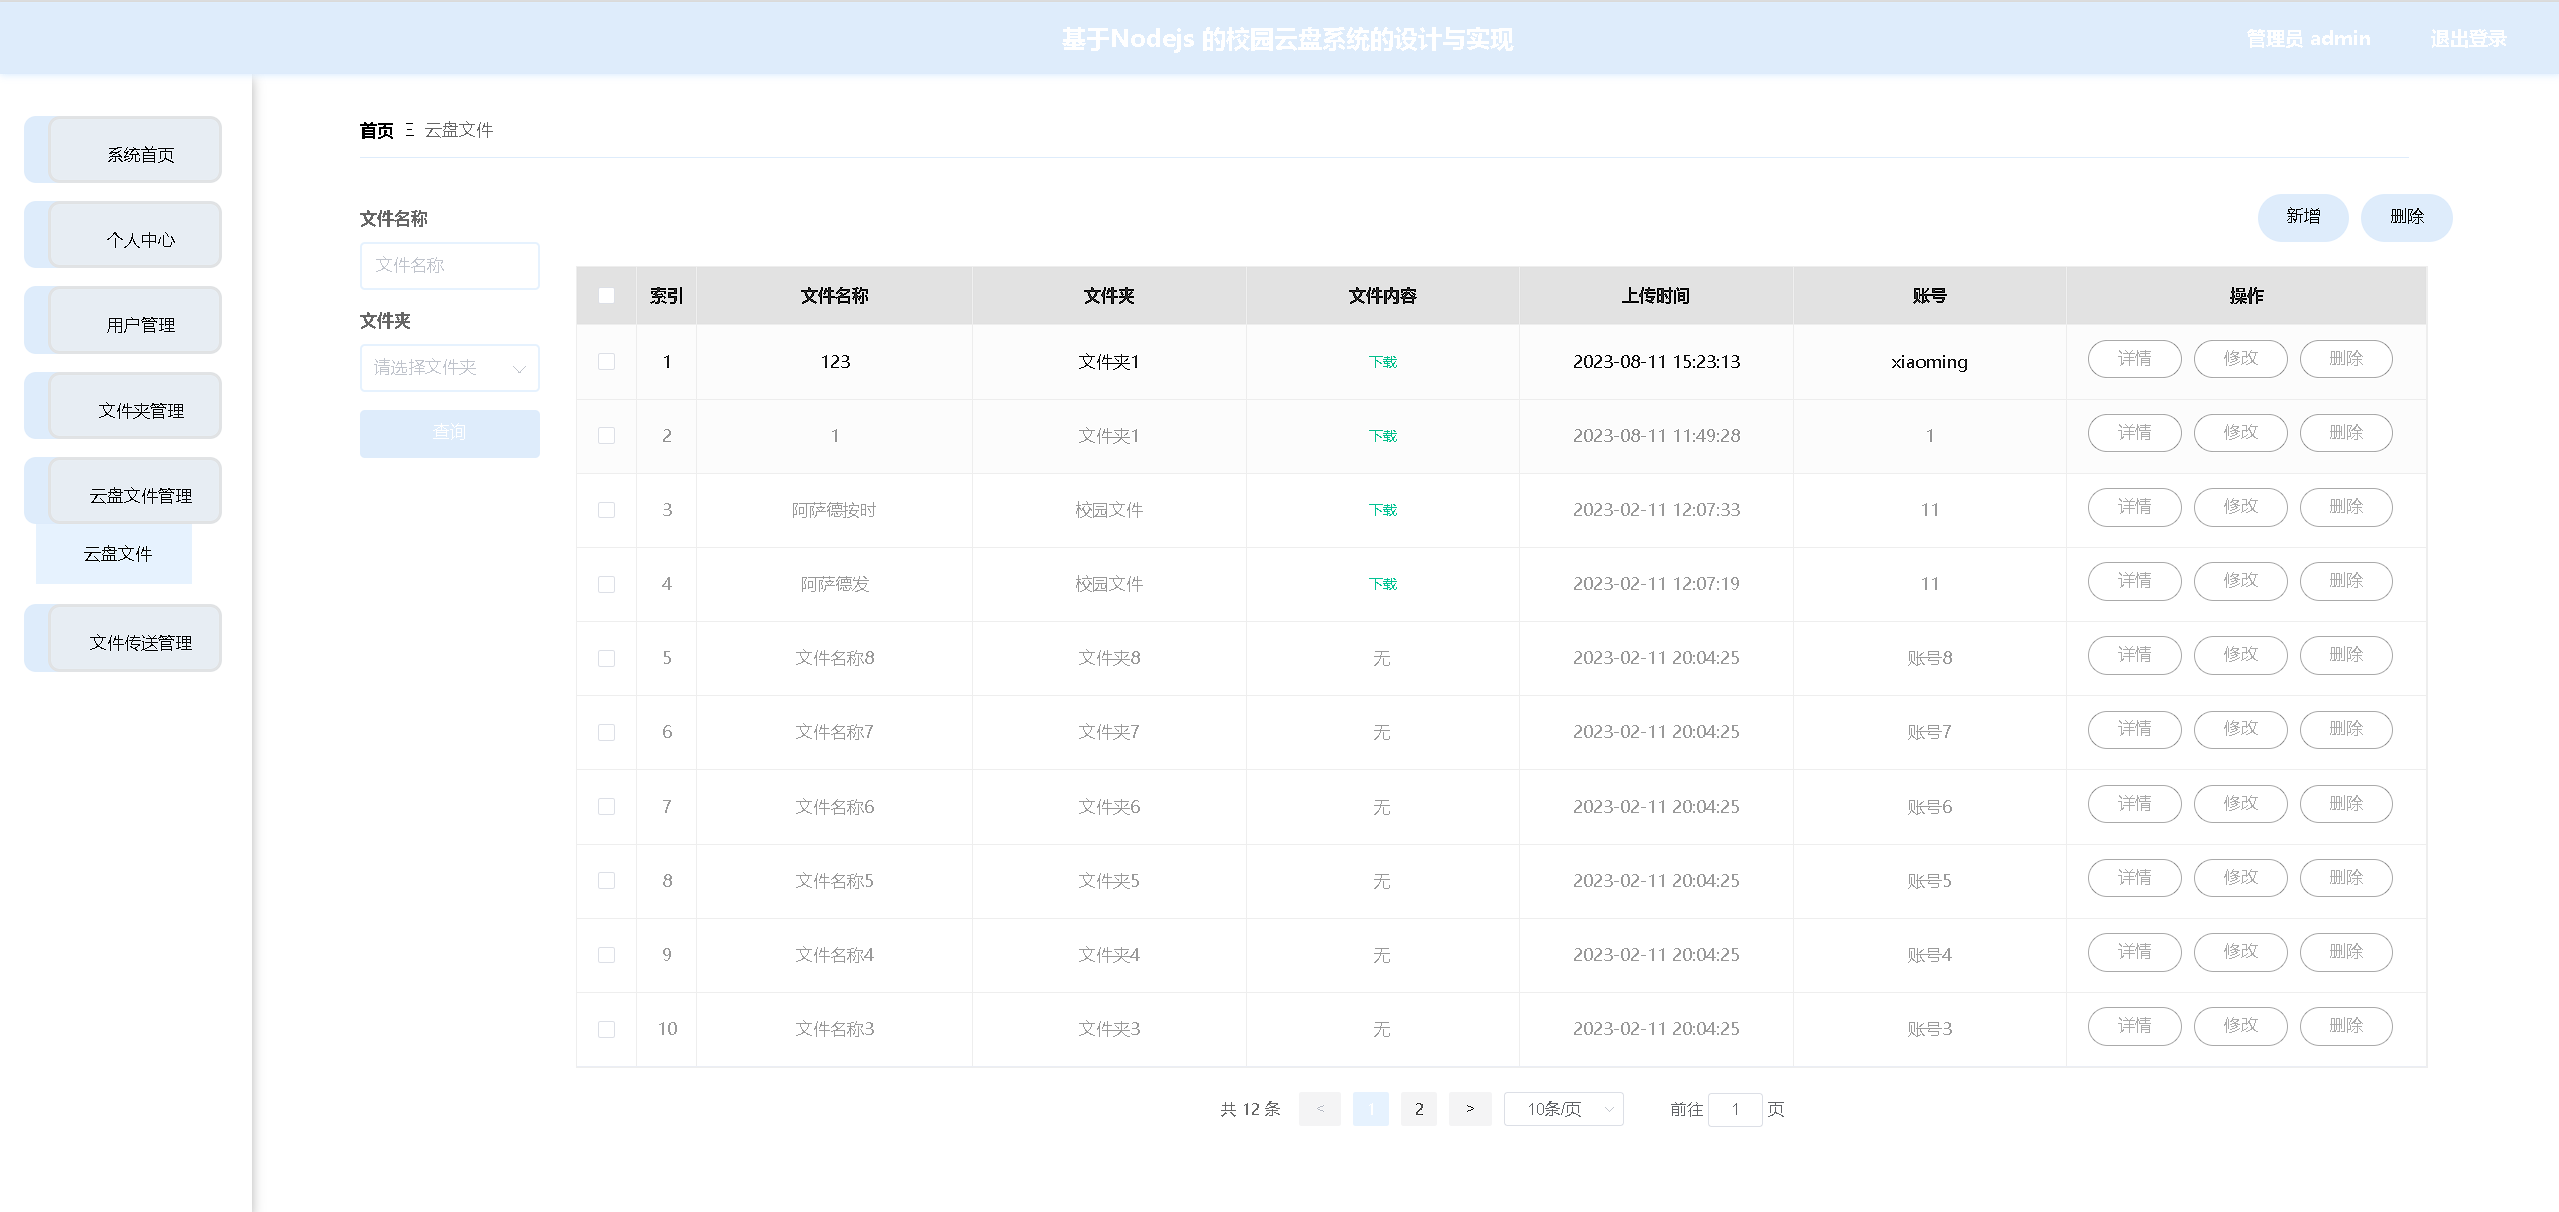Select checkbox for 阿萨德发 row

pos(606,583)
